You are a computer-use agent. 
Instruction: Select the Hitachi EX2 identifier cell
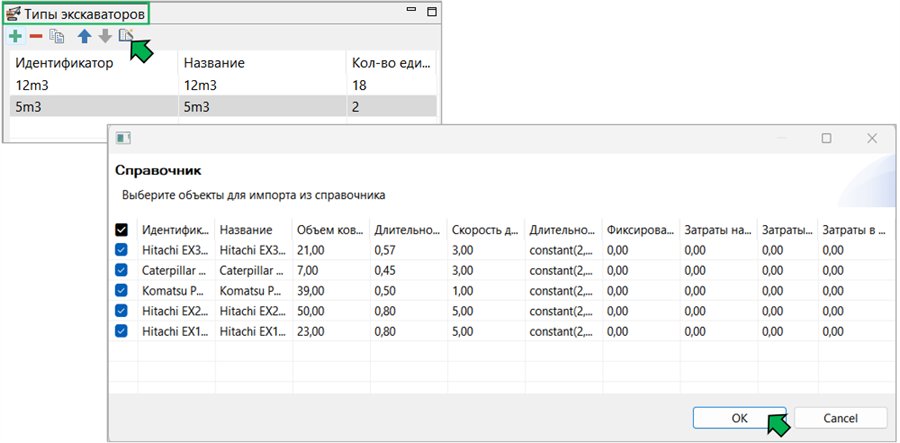(x=176, y=310)
